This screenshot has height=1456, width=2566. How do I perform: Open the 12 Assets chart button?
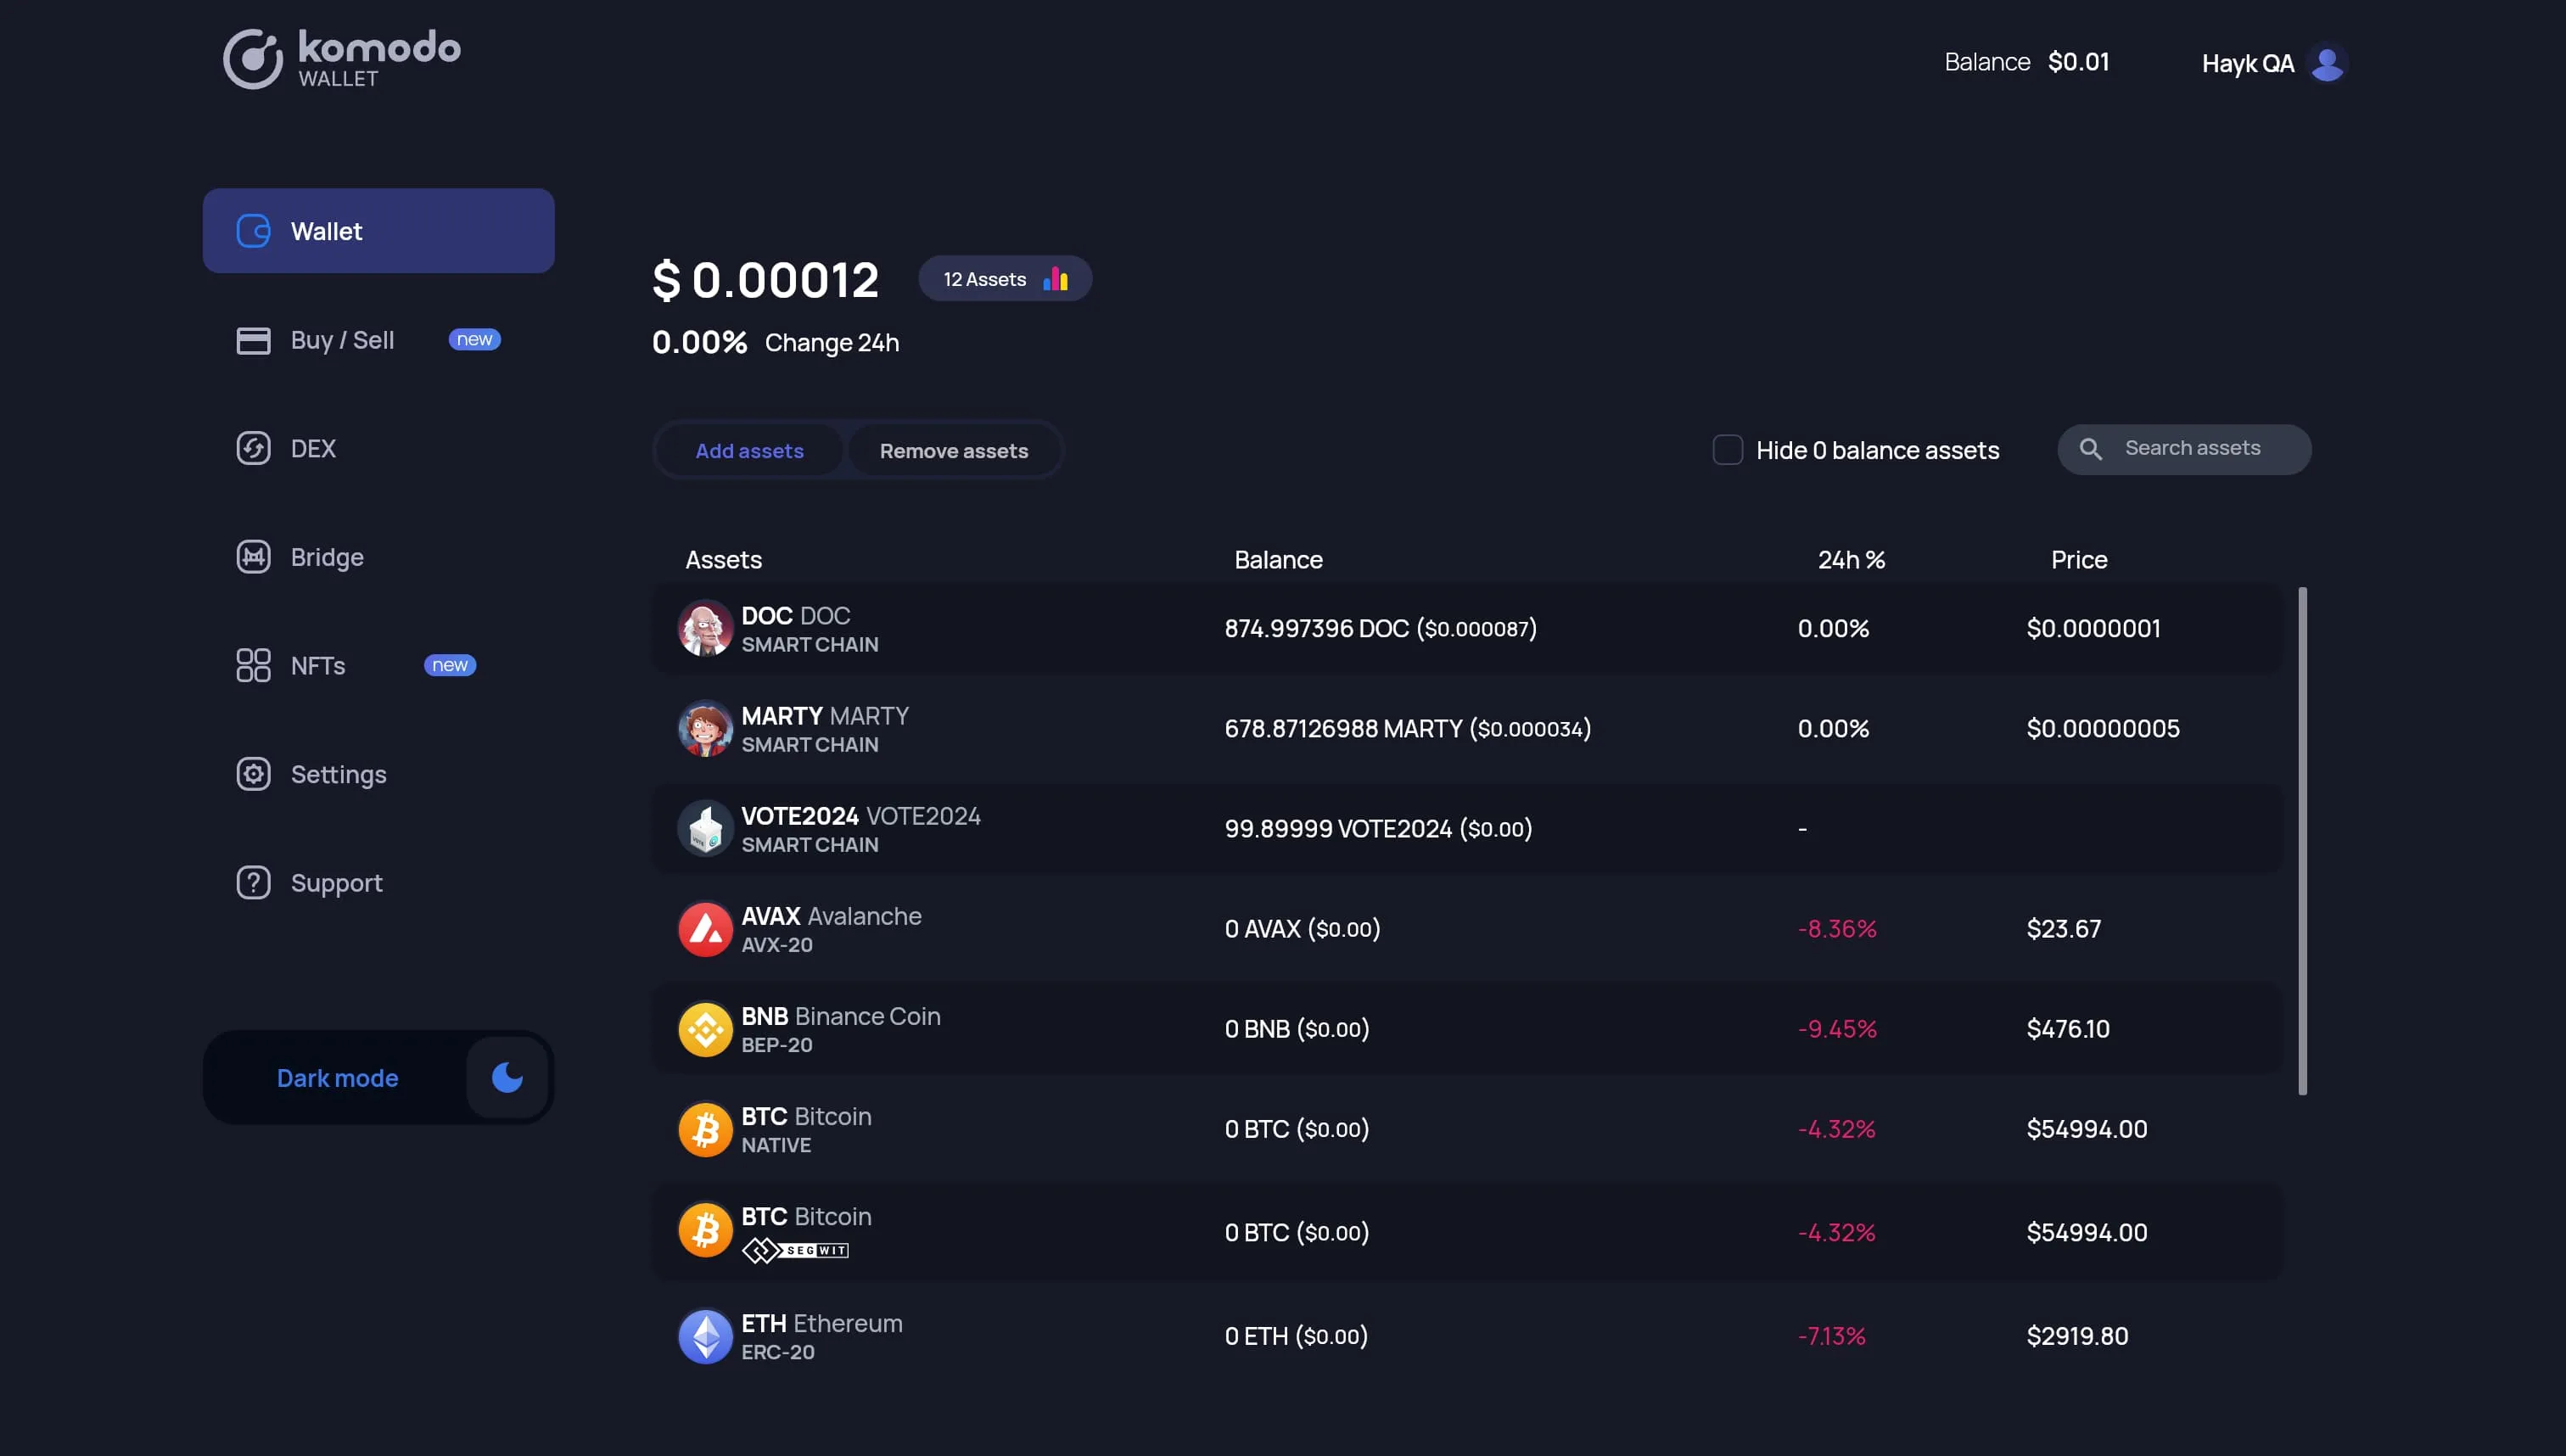click(x=1005, y=279)
